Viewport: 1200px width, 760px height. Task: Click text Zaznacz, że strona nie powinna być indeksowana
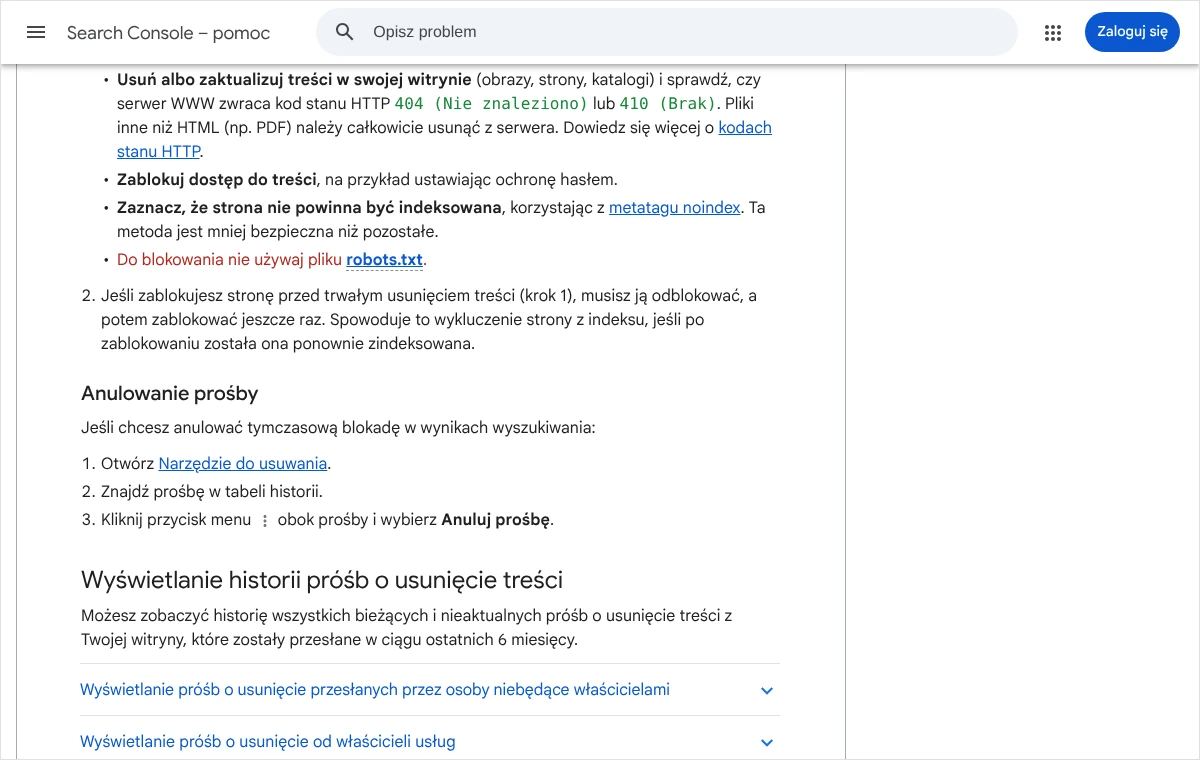tap(309, 208)
